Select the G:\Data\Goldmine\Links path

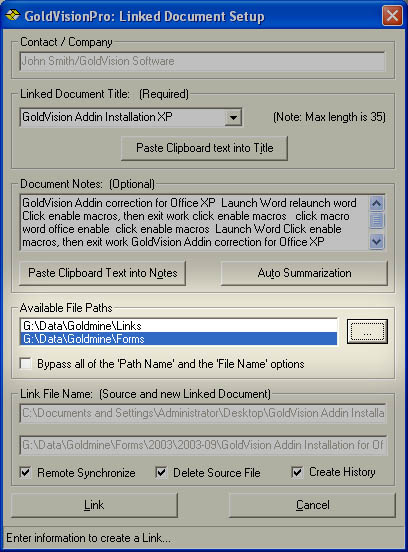[179, 326]
